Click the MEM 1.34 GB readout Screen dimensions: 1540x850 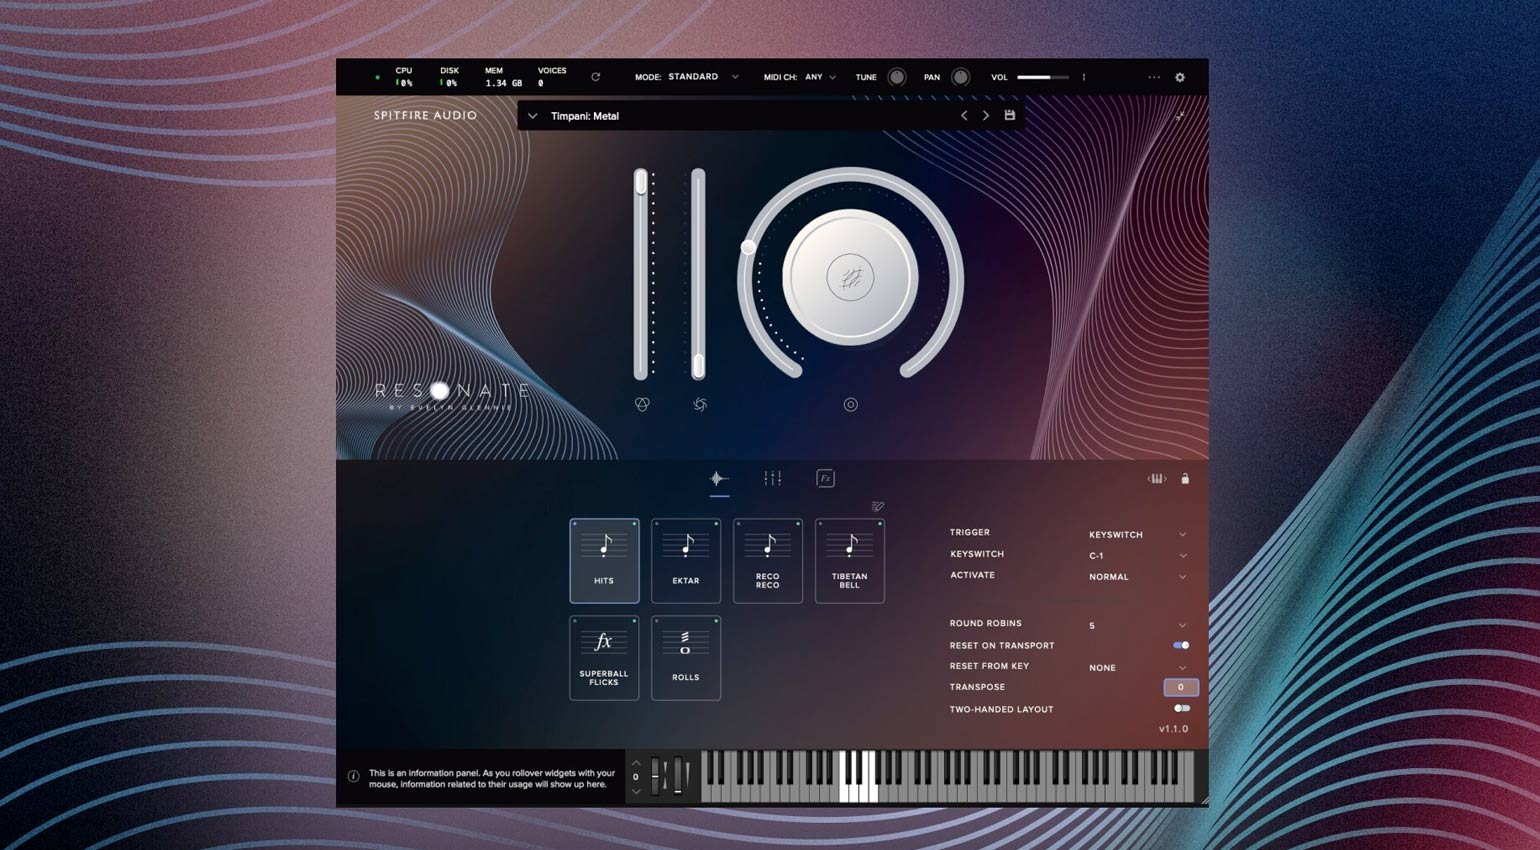tap(503, 77)
